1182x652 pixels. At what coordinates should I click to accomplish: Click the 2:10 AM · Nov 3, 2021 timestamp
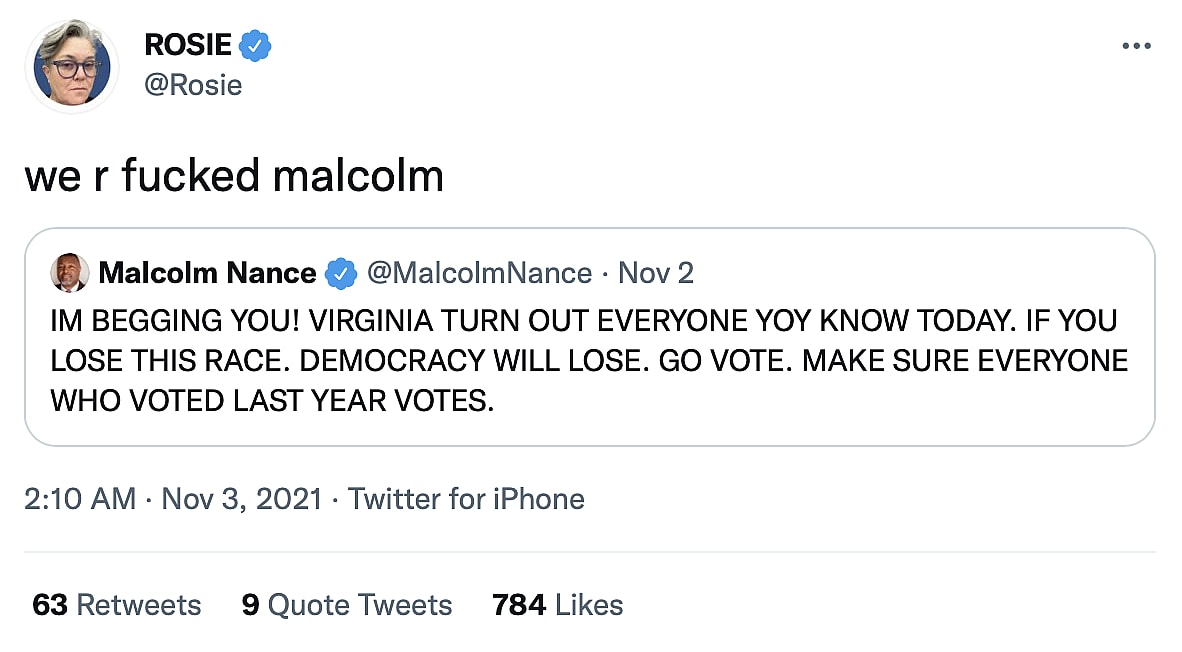[x=173, y=499]
